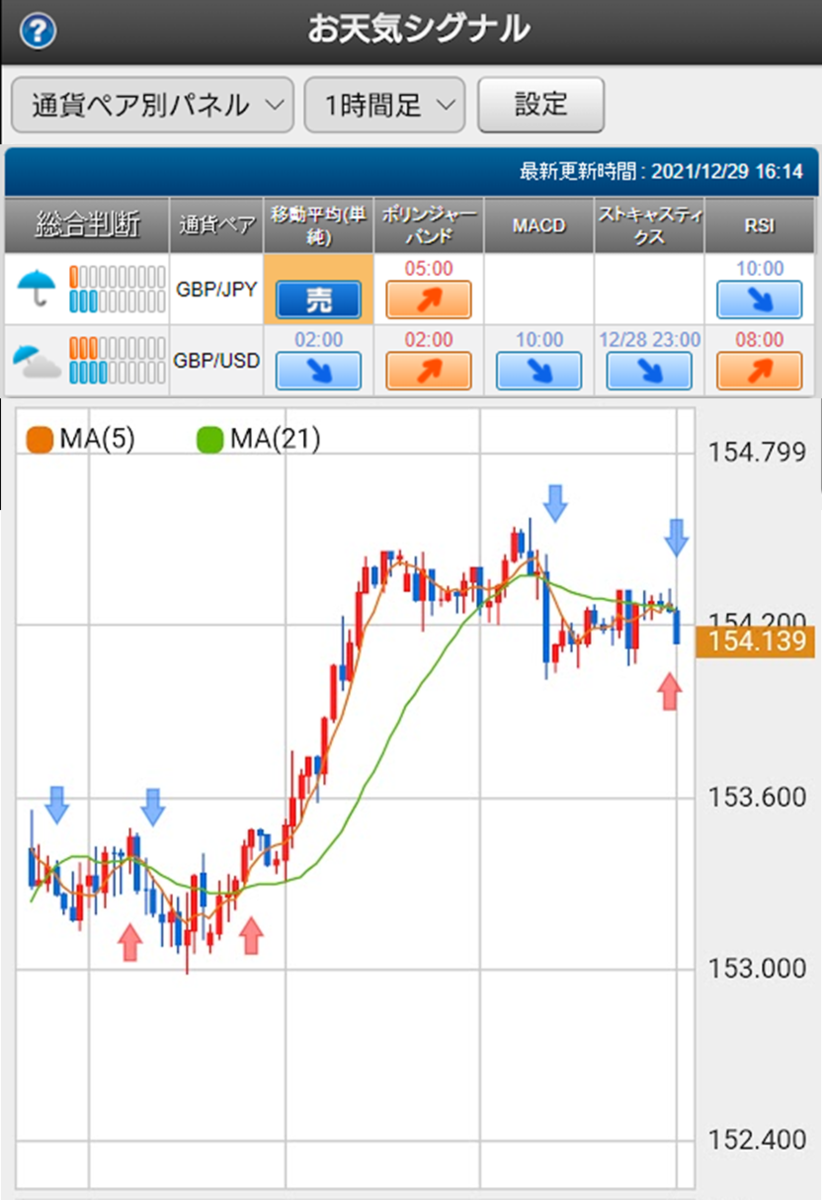Click the 通貨ペア column header
This screenshot has height=1200, width=822.
(216, 225)
